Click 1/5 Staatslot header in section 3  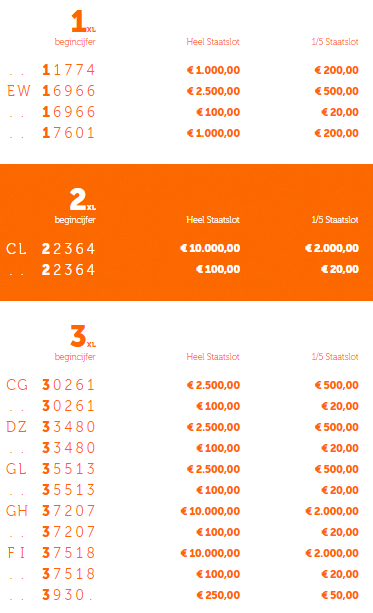tap(335, 357)
